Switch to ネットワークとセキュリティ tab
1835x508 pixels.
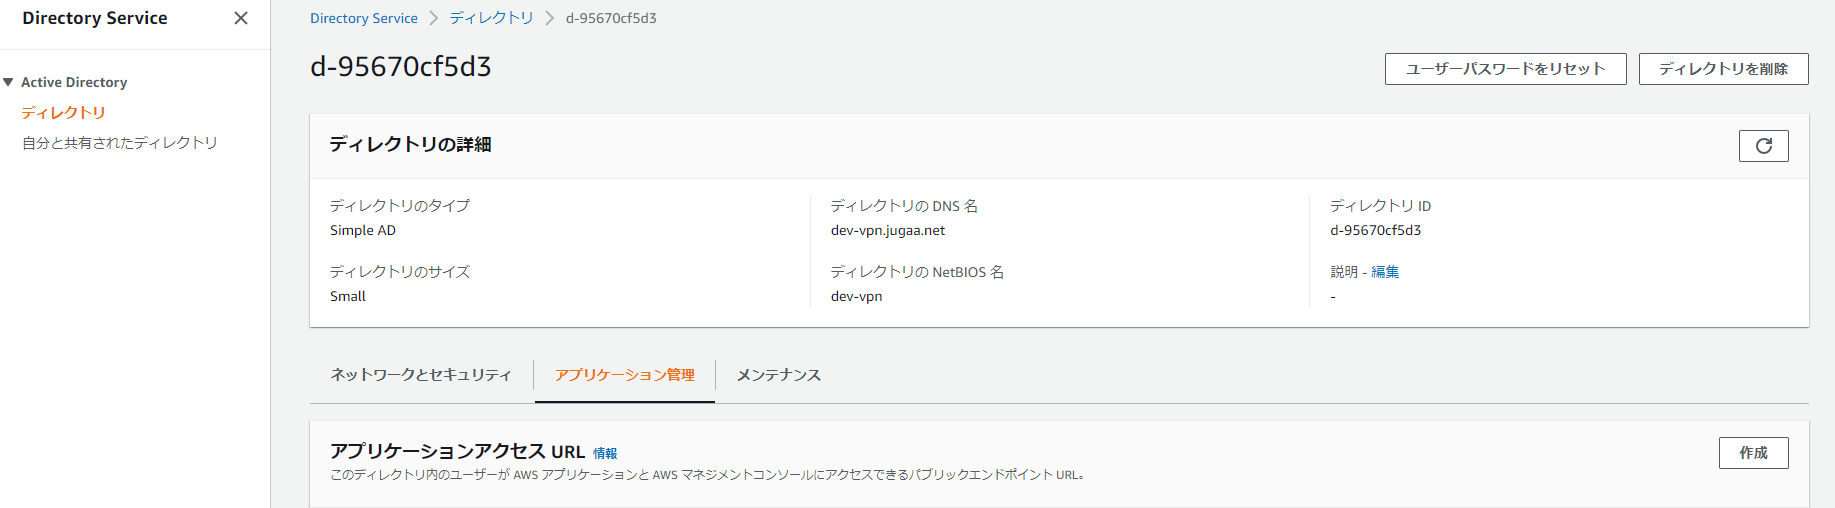coord(421,375)
